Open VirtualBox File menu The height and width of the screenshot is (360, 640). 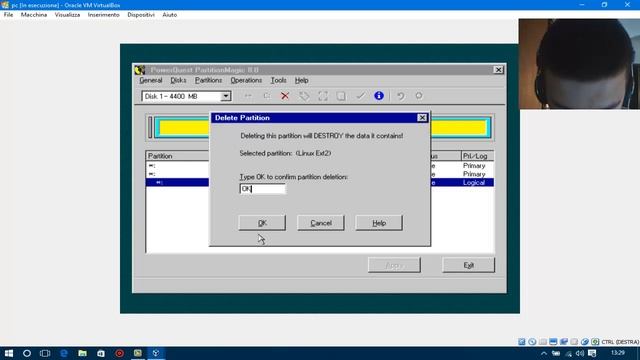pos(8,15)
